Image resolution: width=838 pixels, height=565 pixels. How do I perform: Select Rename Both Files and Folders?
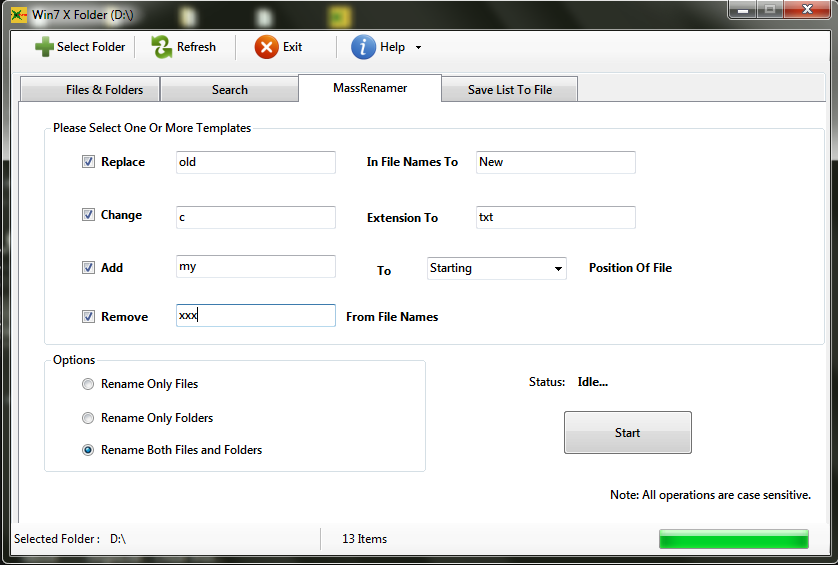point(88,450)
